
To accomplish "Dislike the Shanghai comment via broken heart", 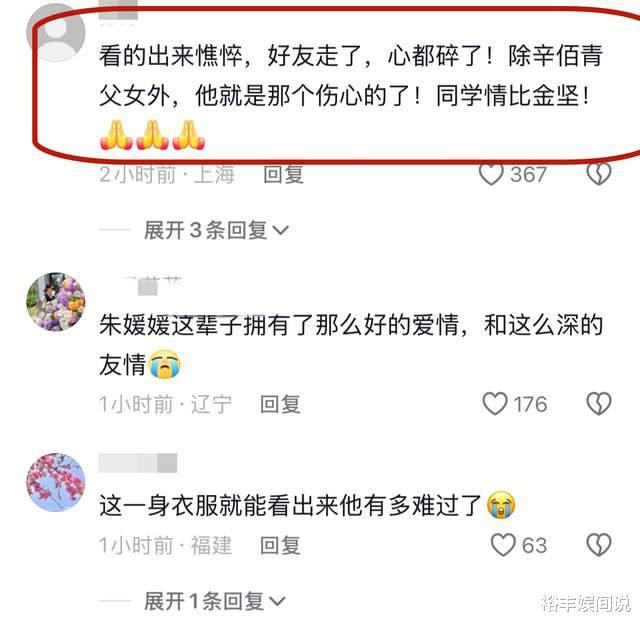I will point(598,173).
